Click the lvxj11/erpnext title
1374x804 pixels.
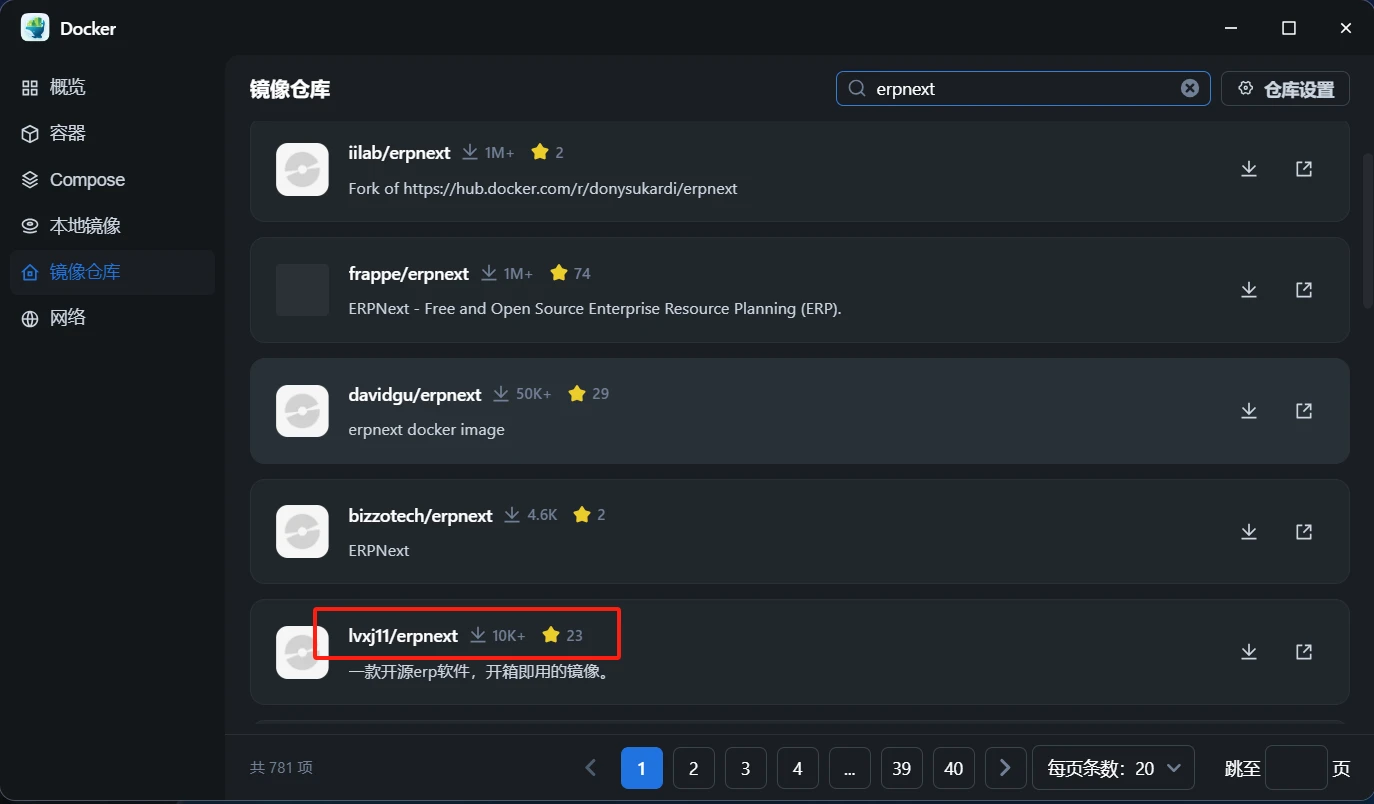tap(403, 636)
